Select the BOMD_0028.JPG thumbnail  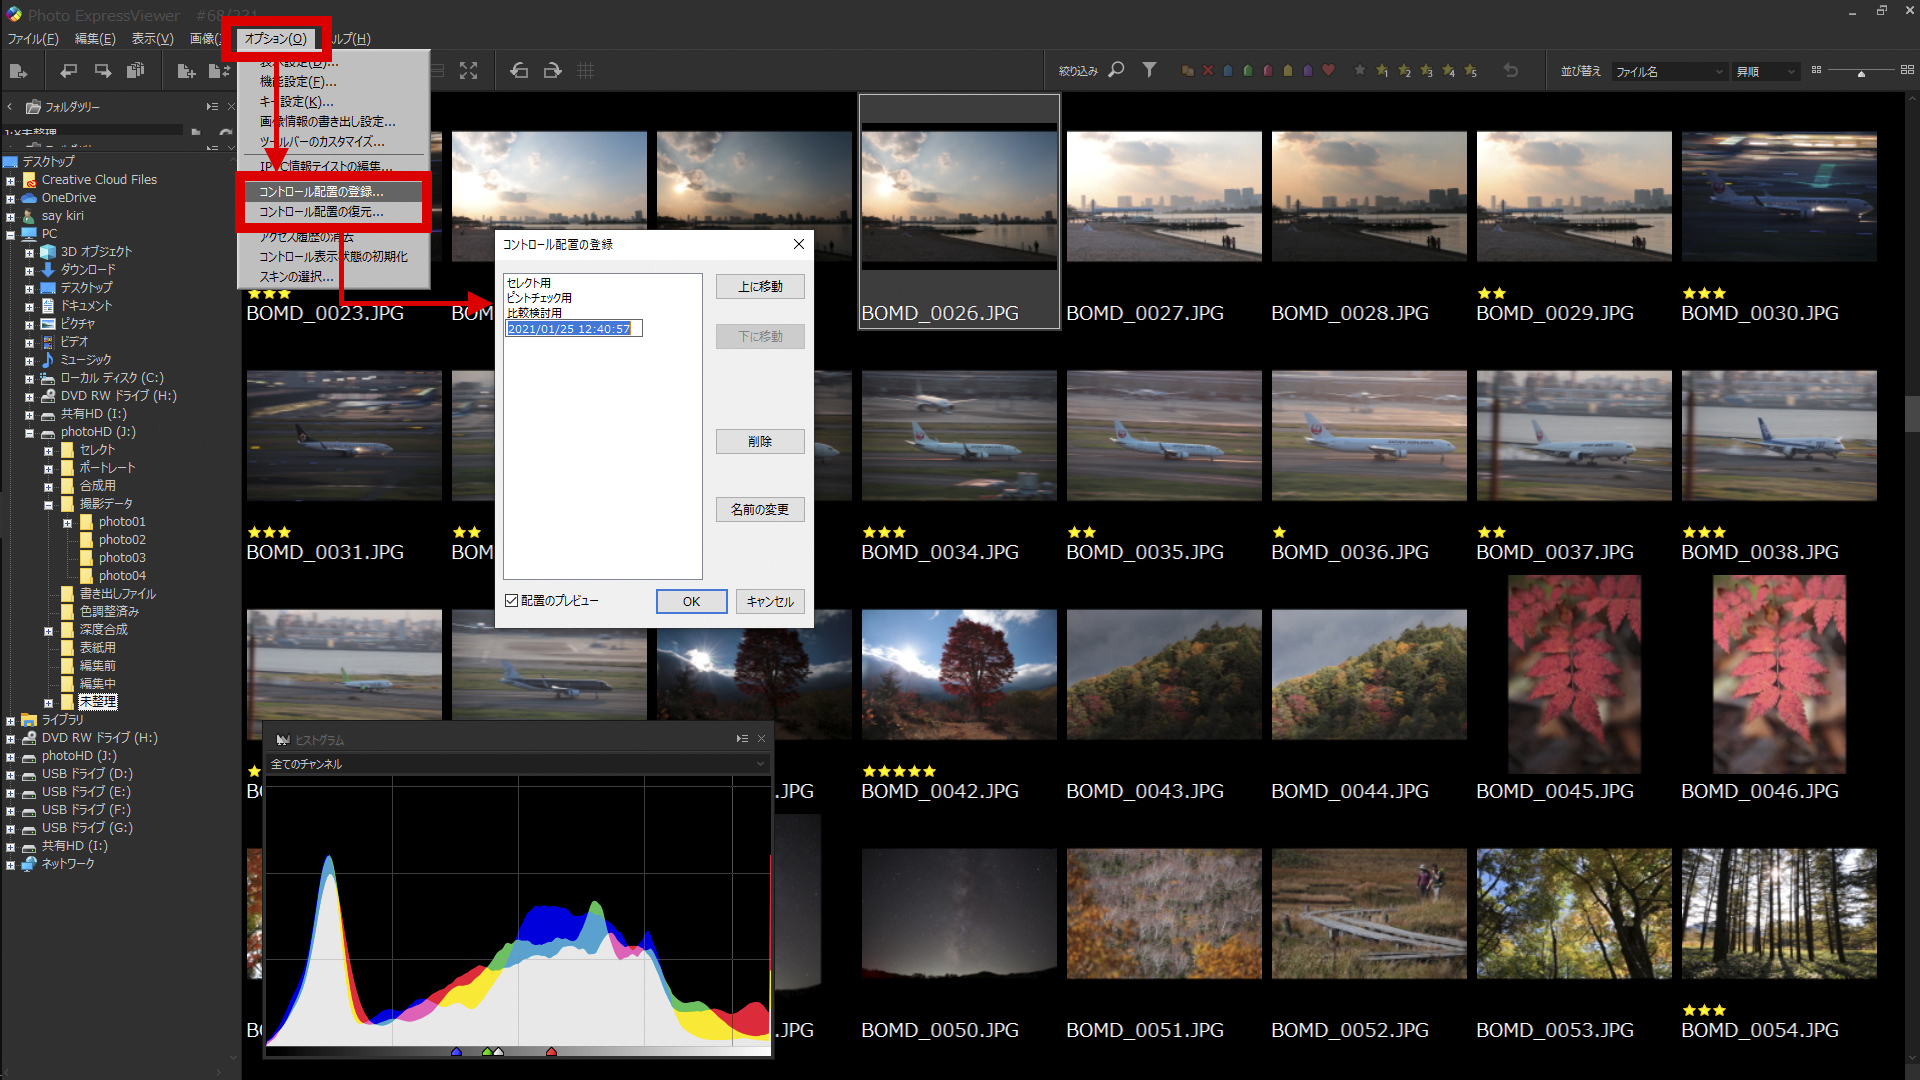[x=1368, y=197]
